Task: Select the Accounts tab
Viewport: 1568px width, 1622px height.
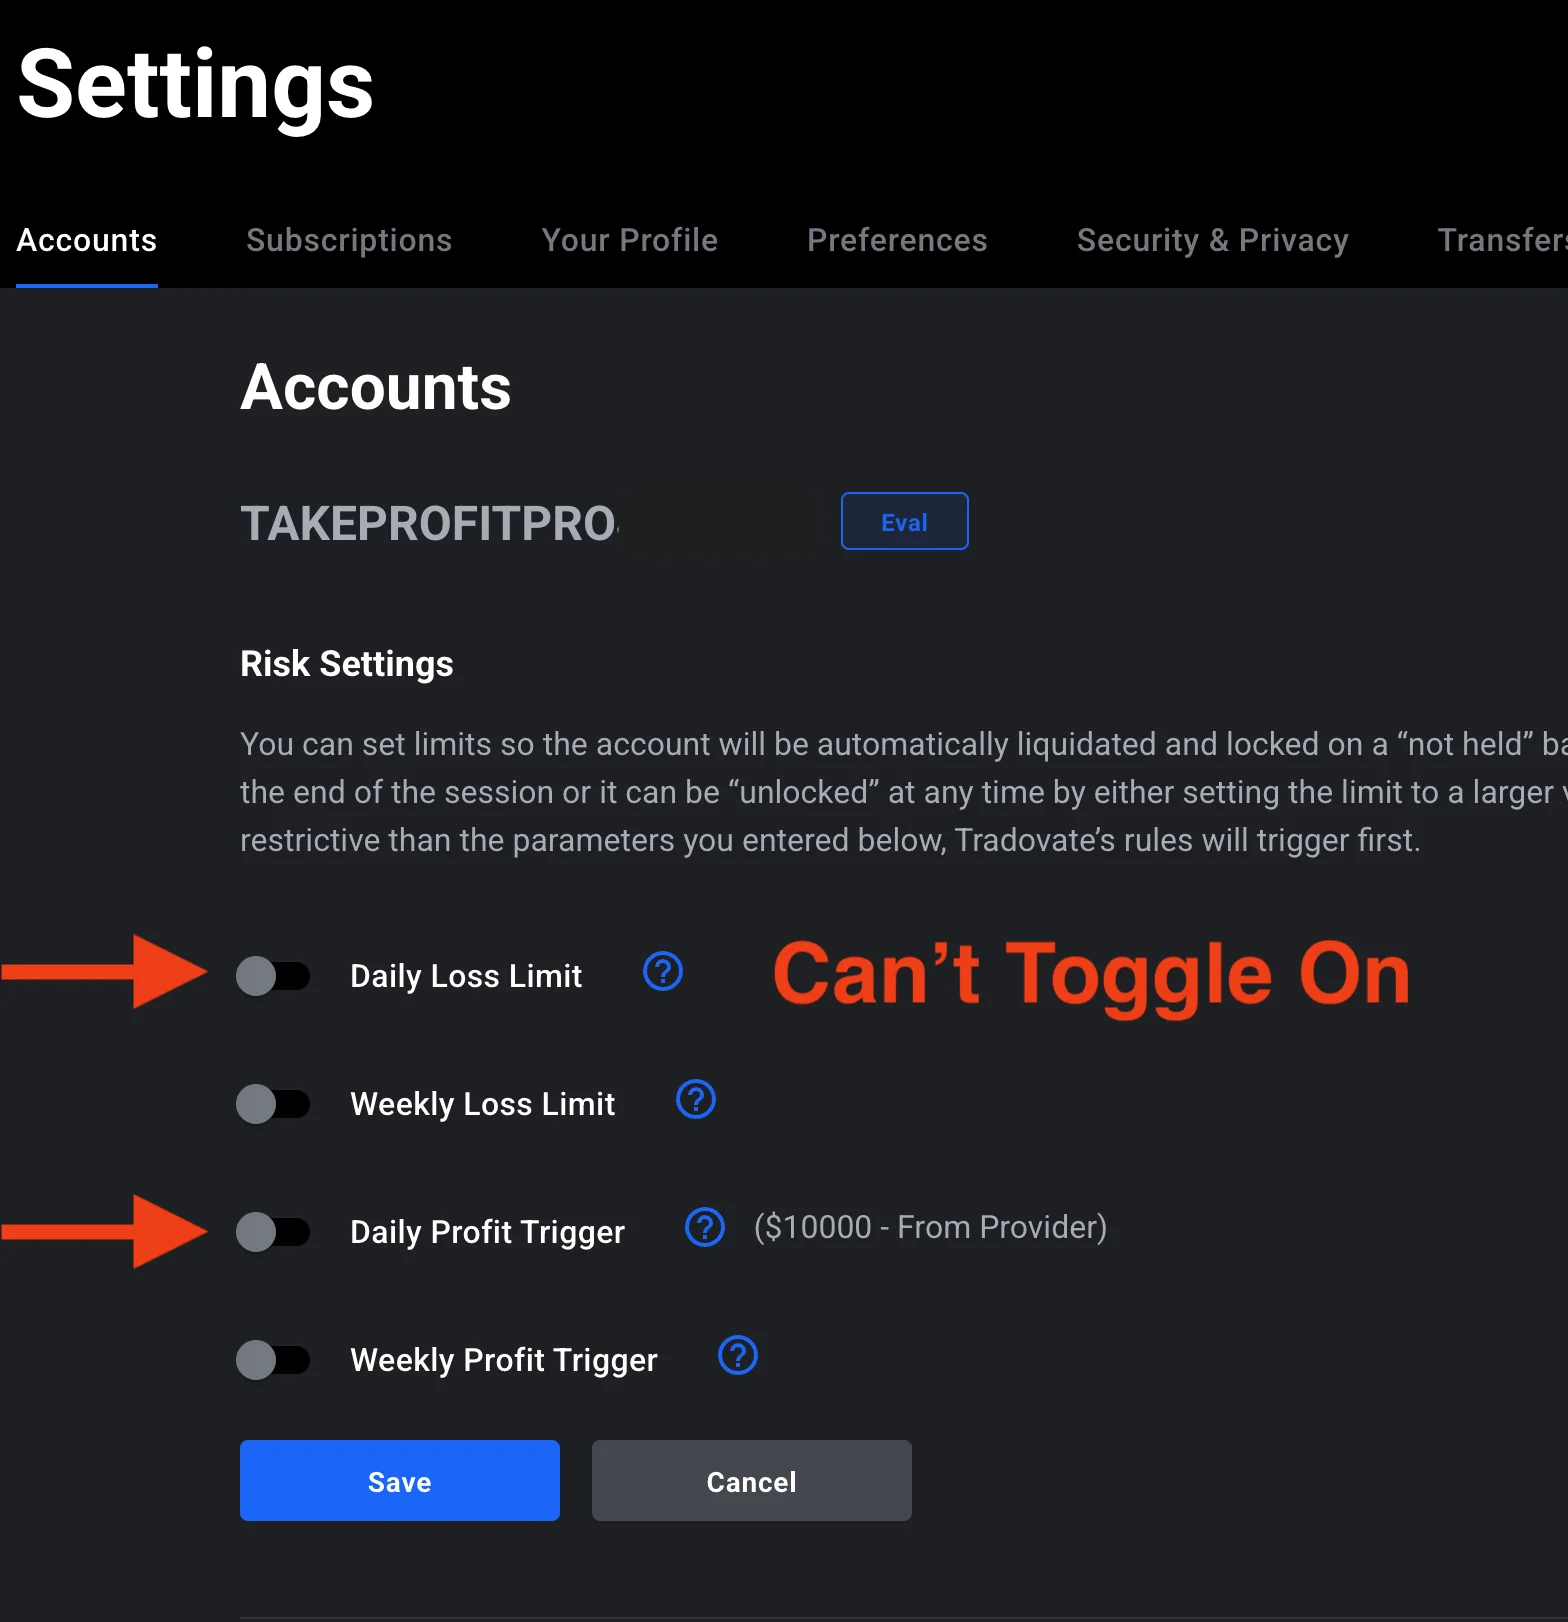Action: pyautogui.click(x=87, y=240)
